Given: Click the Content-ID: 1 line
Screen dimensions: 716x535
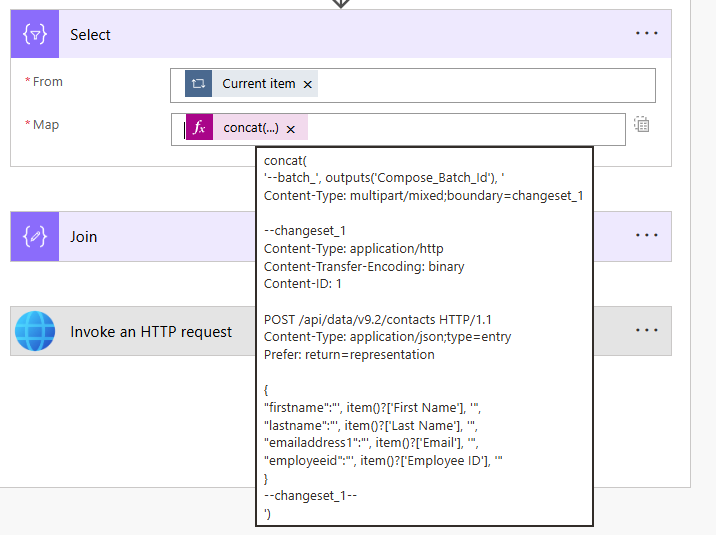Looking at the screenshot, I should pos(303,284).
